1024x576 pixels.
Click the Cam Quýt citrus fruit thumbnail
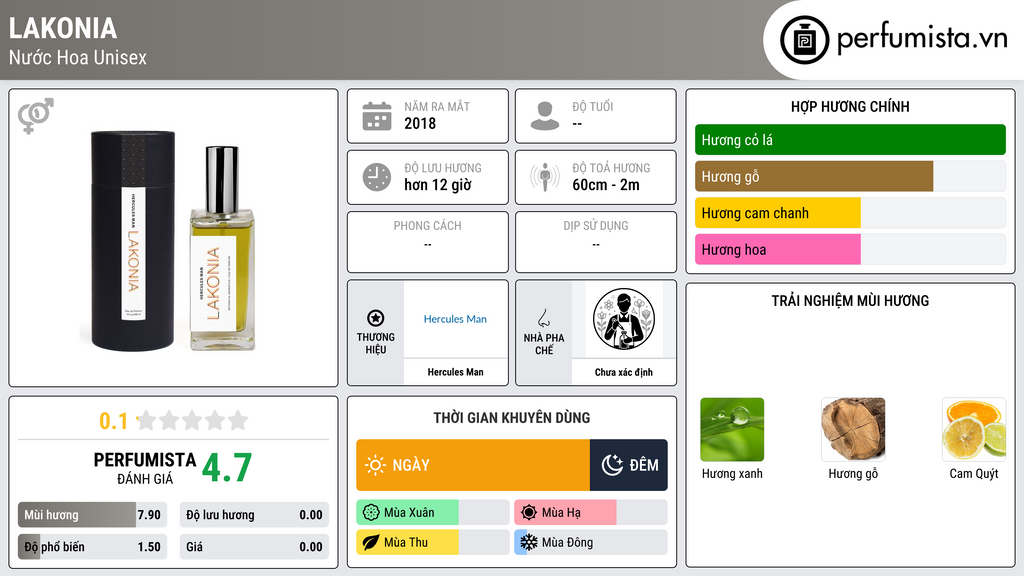[974, 430]
